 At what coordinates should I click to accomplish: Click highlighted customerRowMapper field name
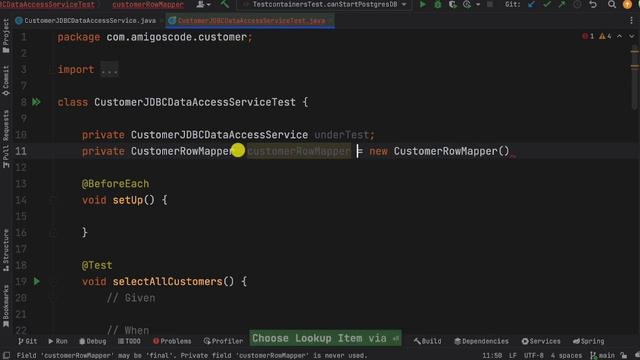tap(299, 151)
